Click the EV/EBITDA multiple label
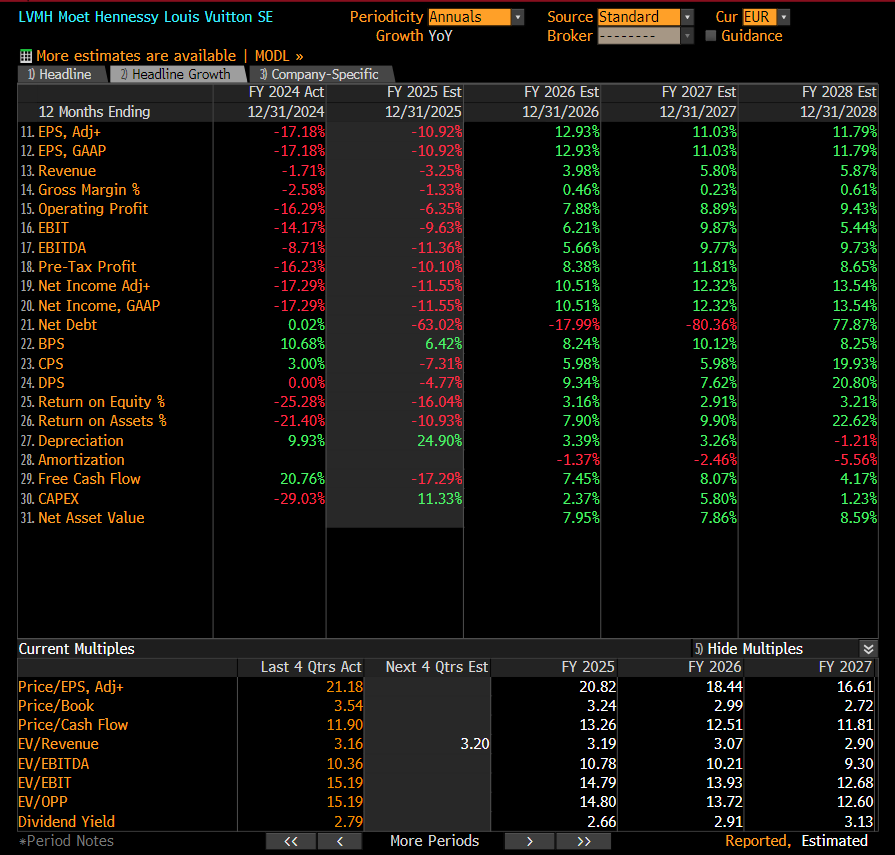This screenshot has height=855, width=895. [54, 764]
